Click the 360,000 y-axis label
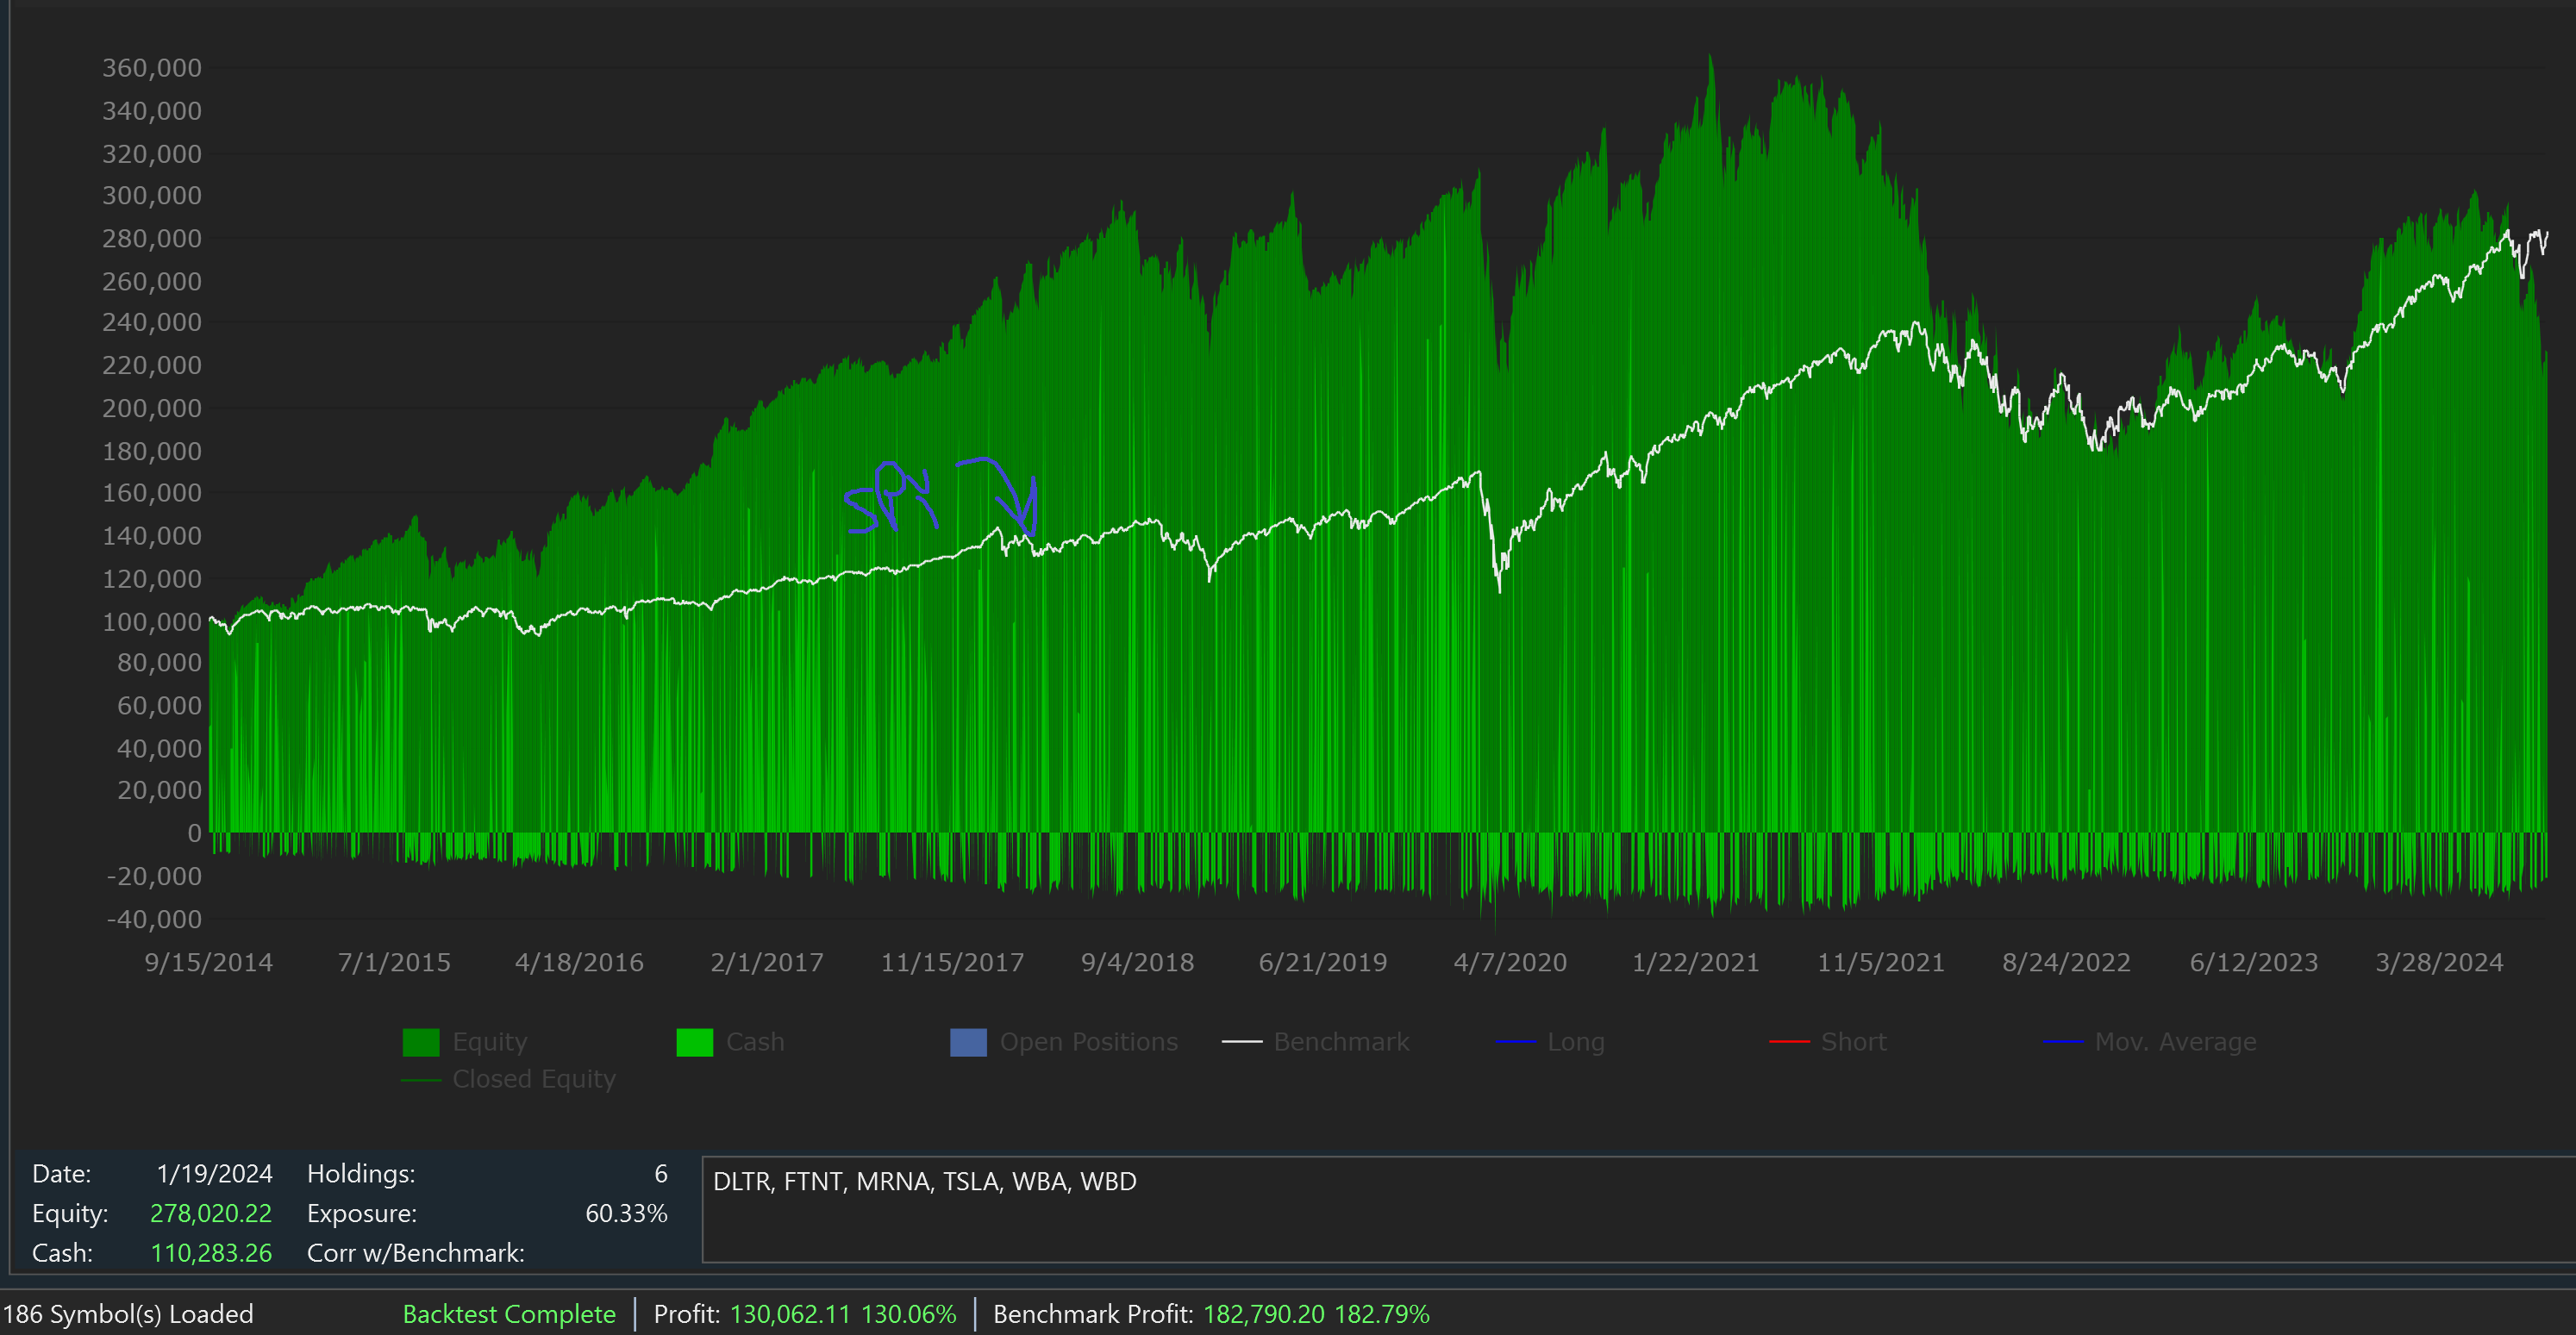Image resolution: width=2576 pixels, height=1335 pixels. 152,68
